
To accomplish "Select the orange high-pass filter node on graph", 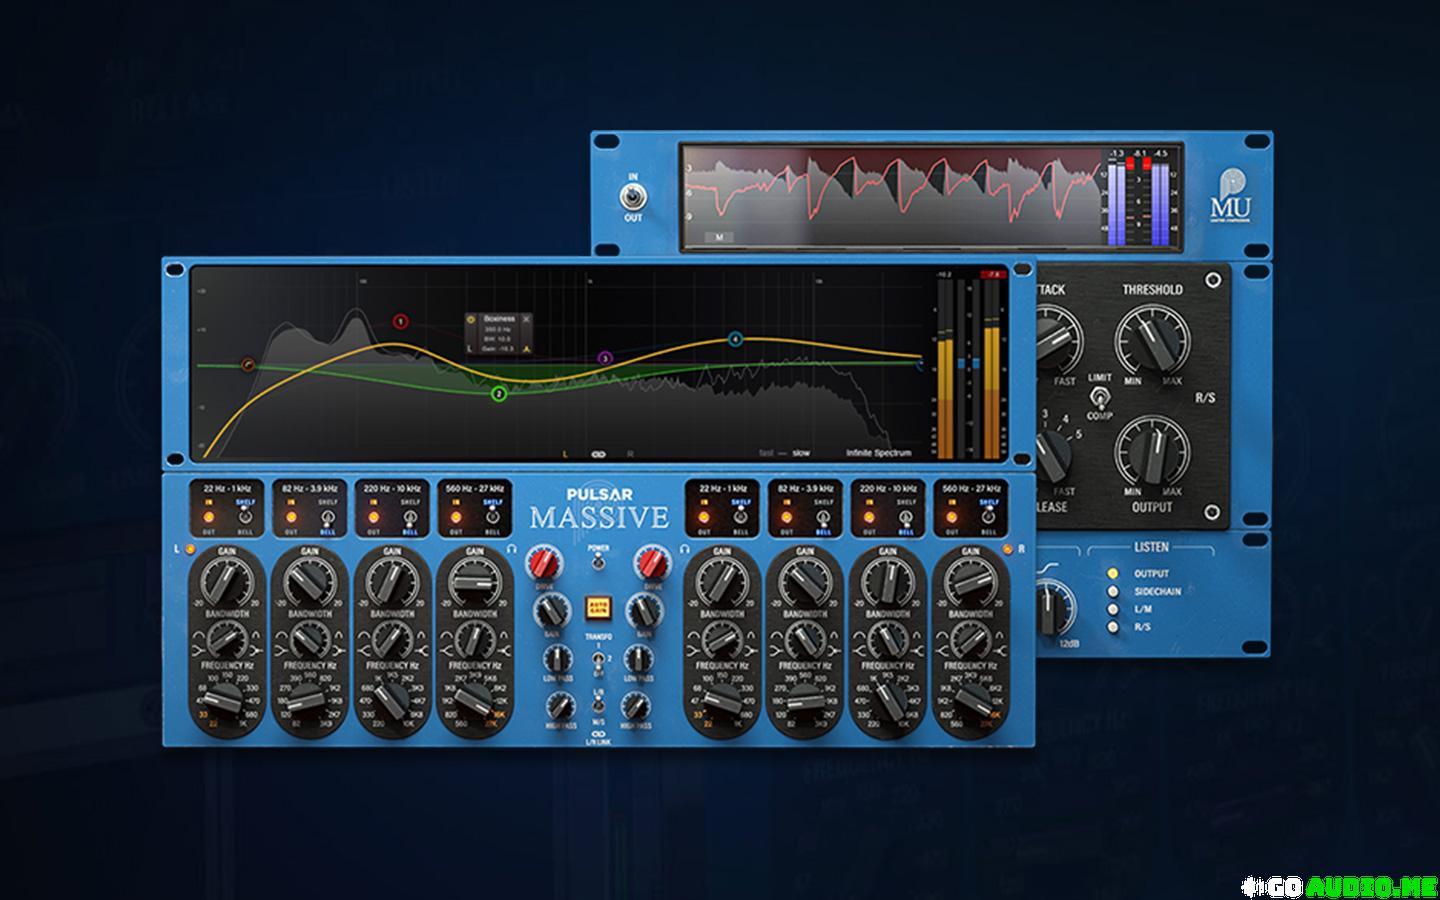I will pos(249,365).
